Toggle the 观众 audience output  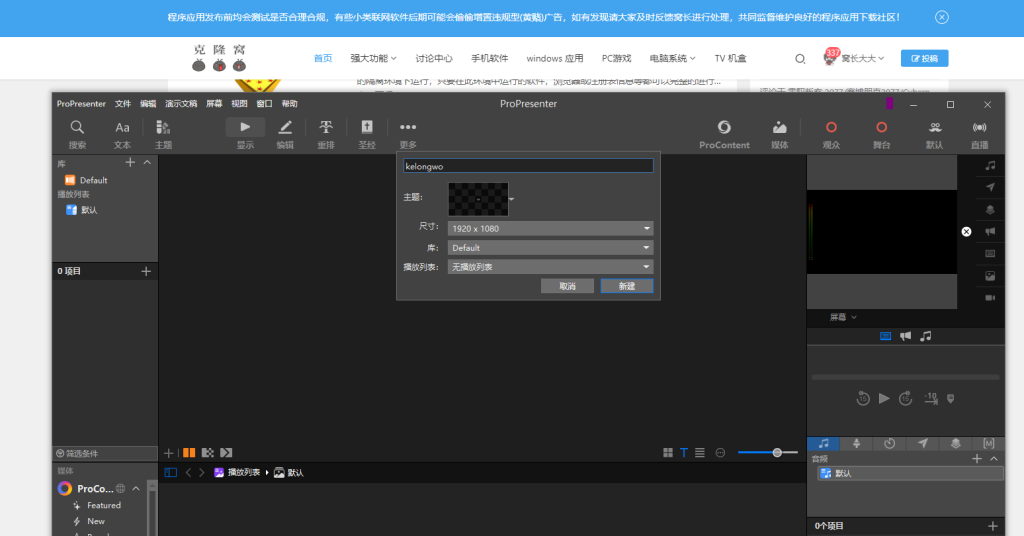click(x=831, y=134)
